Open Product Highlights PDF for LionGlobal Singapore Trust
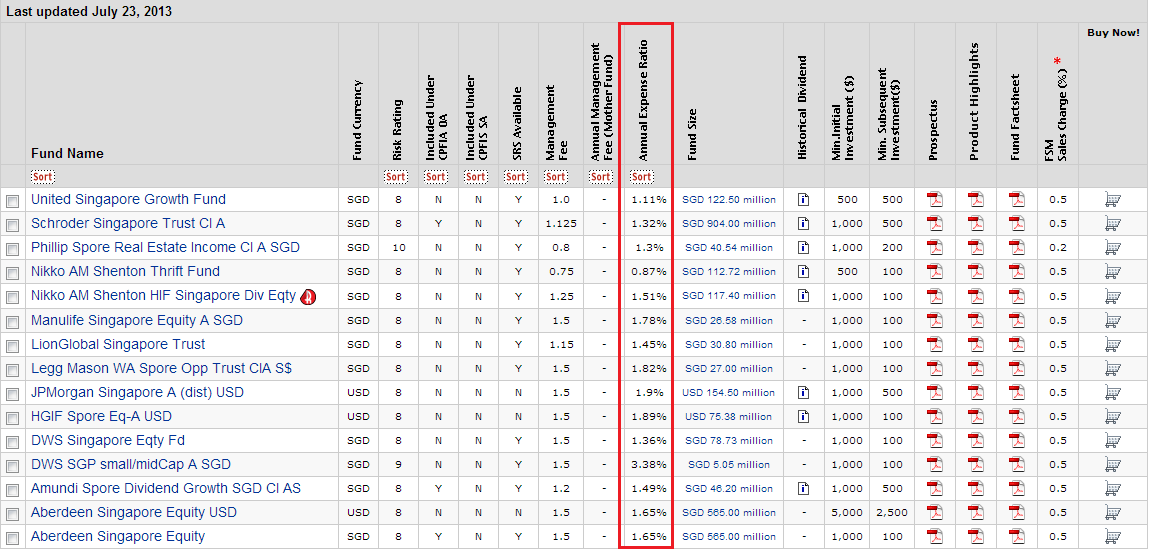 tap(975, 344)
